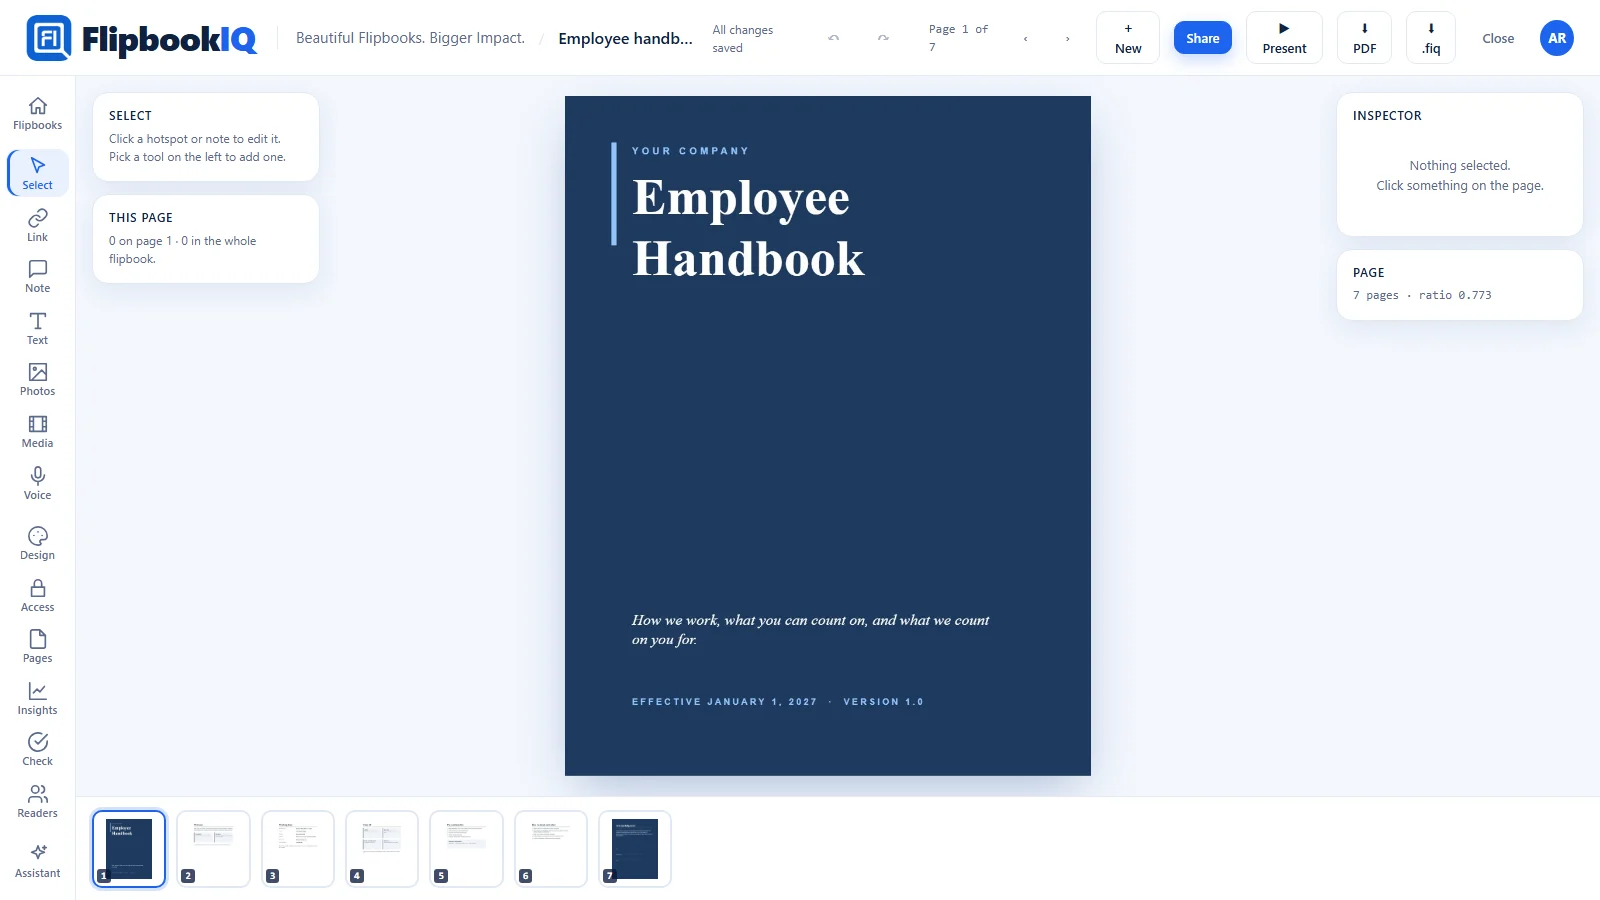Select page 2 thumbnail
The image size is (1600, 900).
[x=213, y=849]
